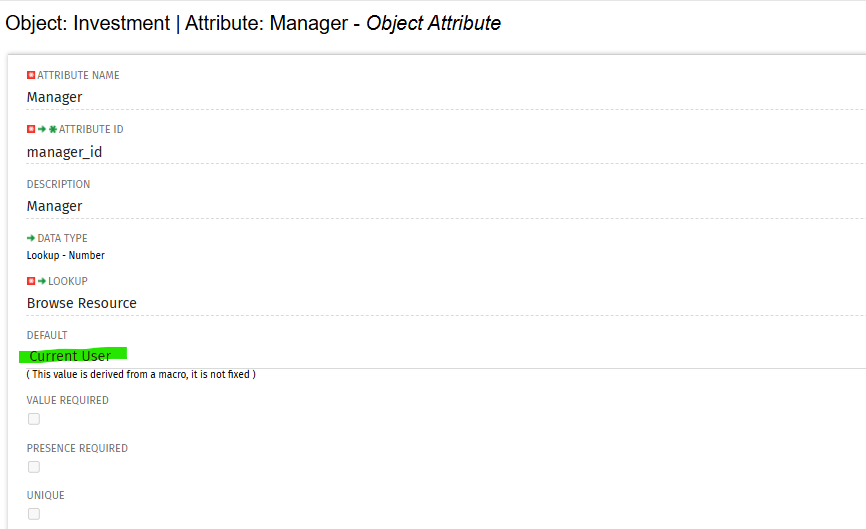Click red required icon beside Attribute ID

(31, 129)
